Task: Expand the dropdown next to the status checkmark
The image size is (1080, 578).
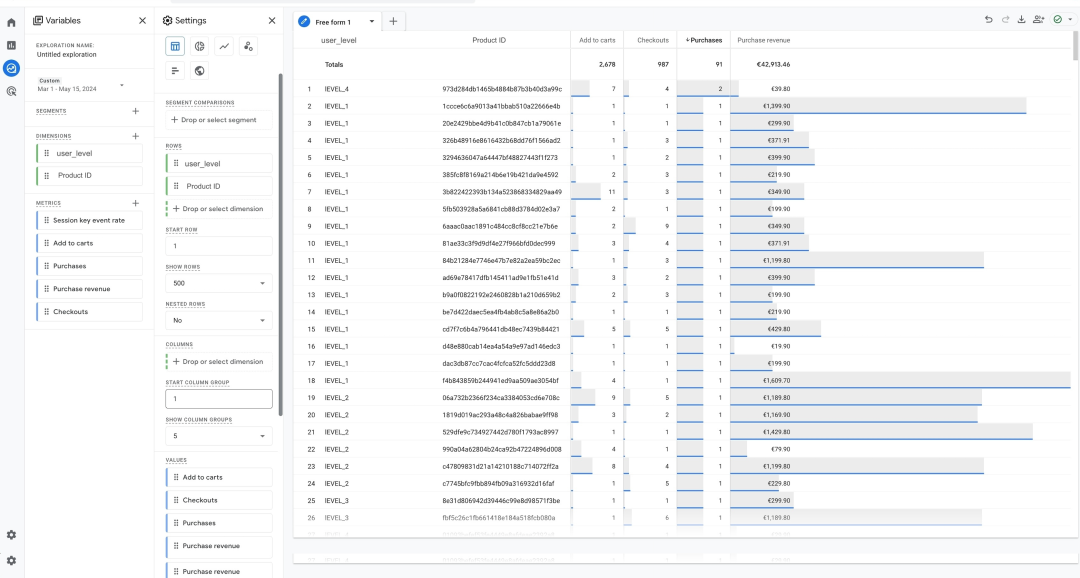Action: click(x=1070, y=19)
